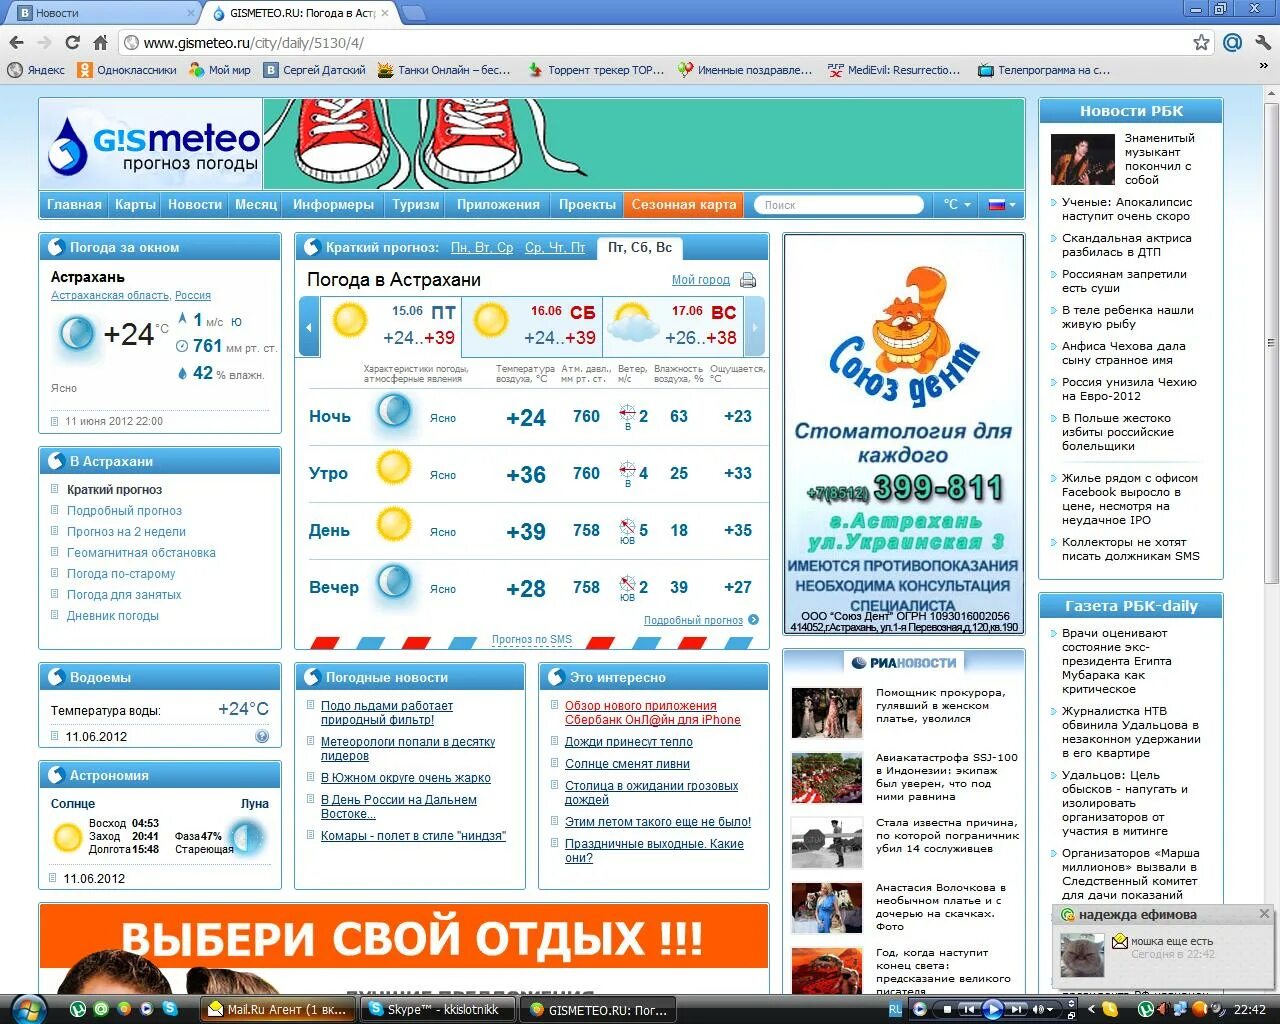The height and width of the screenshot is (1024, 1280).
Task: Open Прогноз по SMS link
Action: pos(532,639)
